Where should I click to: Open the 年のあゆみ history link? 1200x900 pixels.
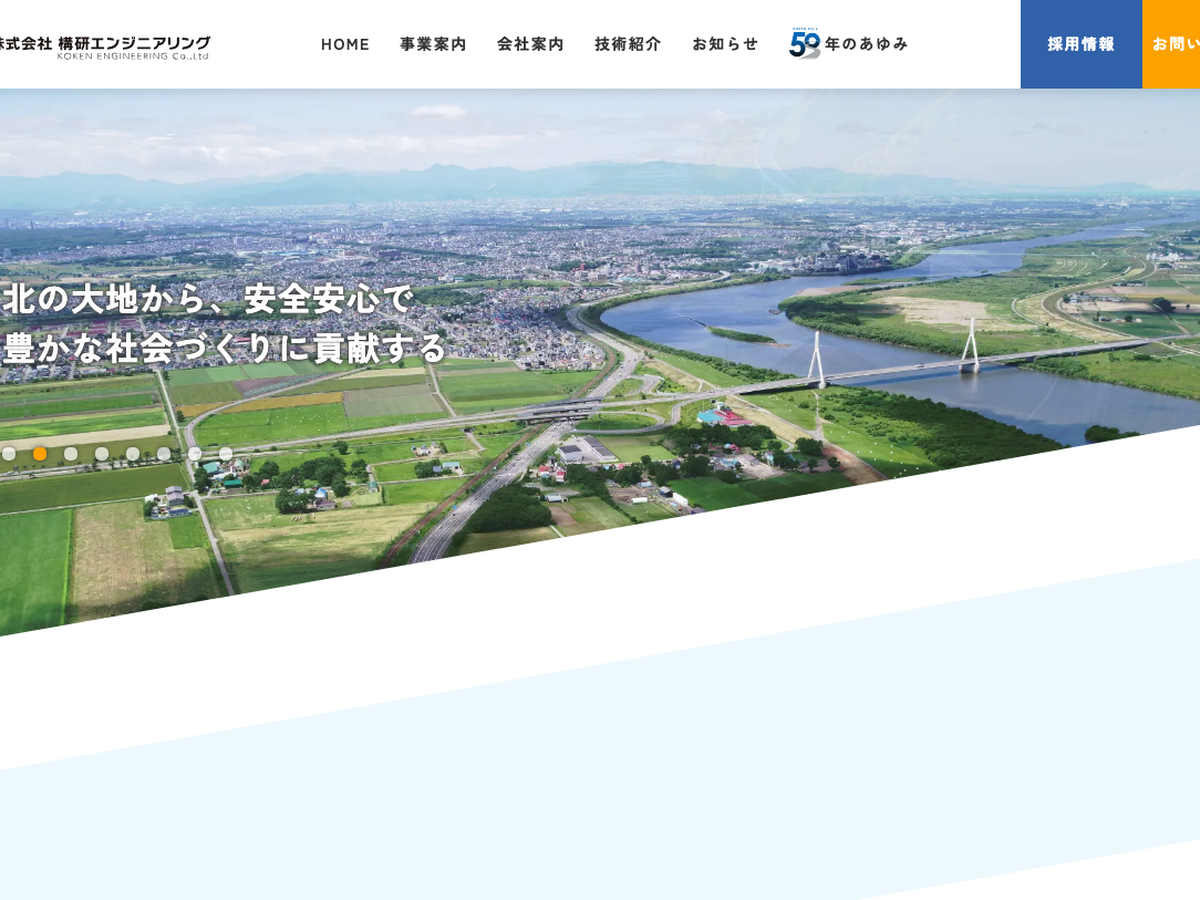(866, 44)
